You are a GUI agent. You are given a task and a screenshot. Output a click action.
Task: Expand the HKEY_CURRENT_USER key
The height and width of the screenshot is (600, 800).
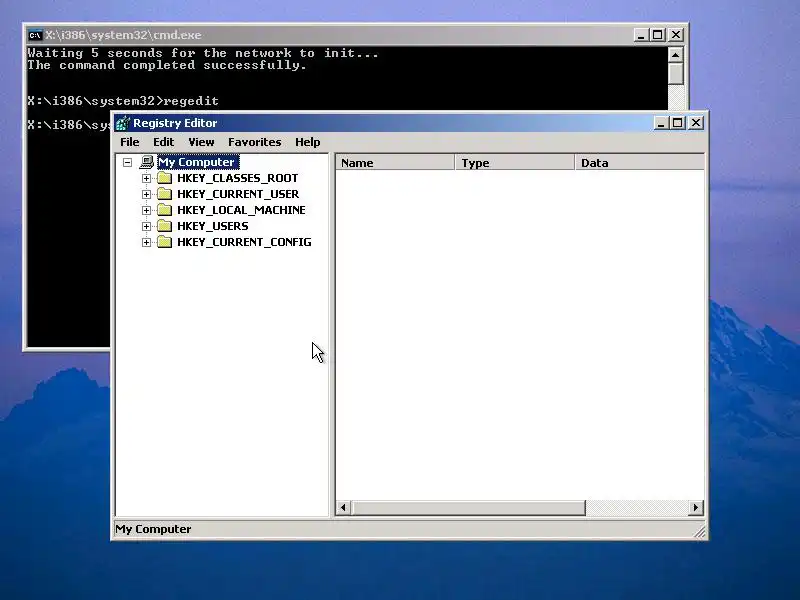tap(146, 194)
